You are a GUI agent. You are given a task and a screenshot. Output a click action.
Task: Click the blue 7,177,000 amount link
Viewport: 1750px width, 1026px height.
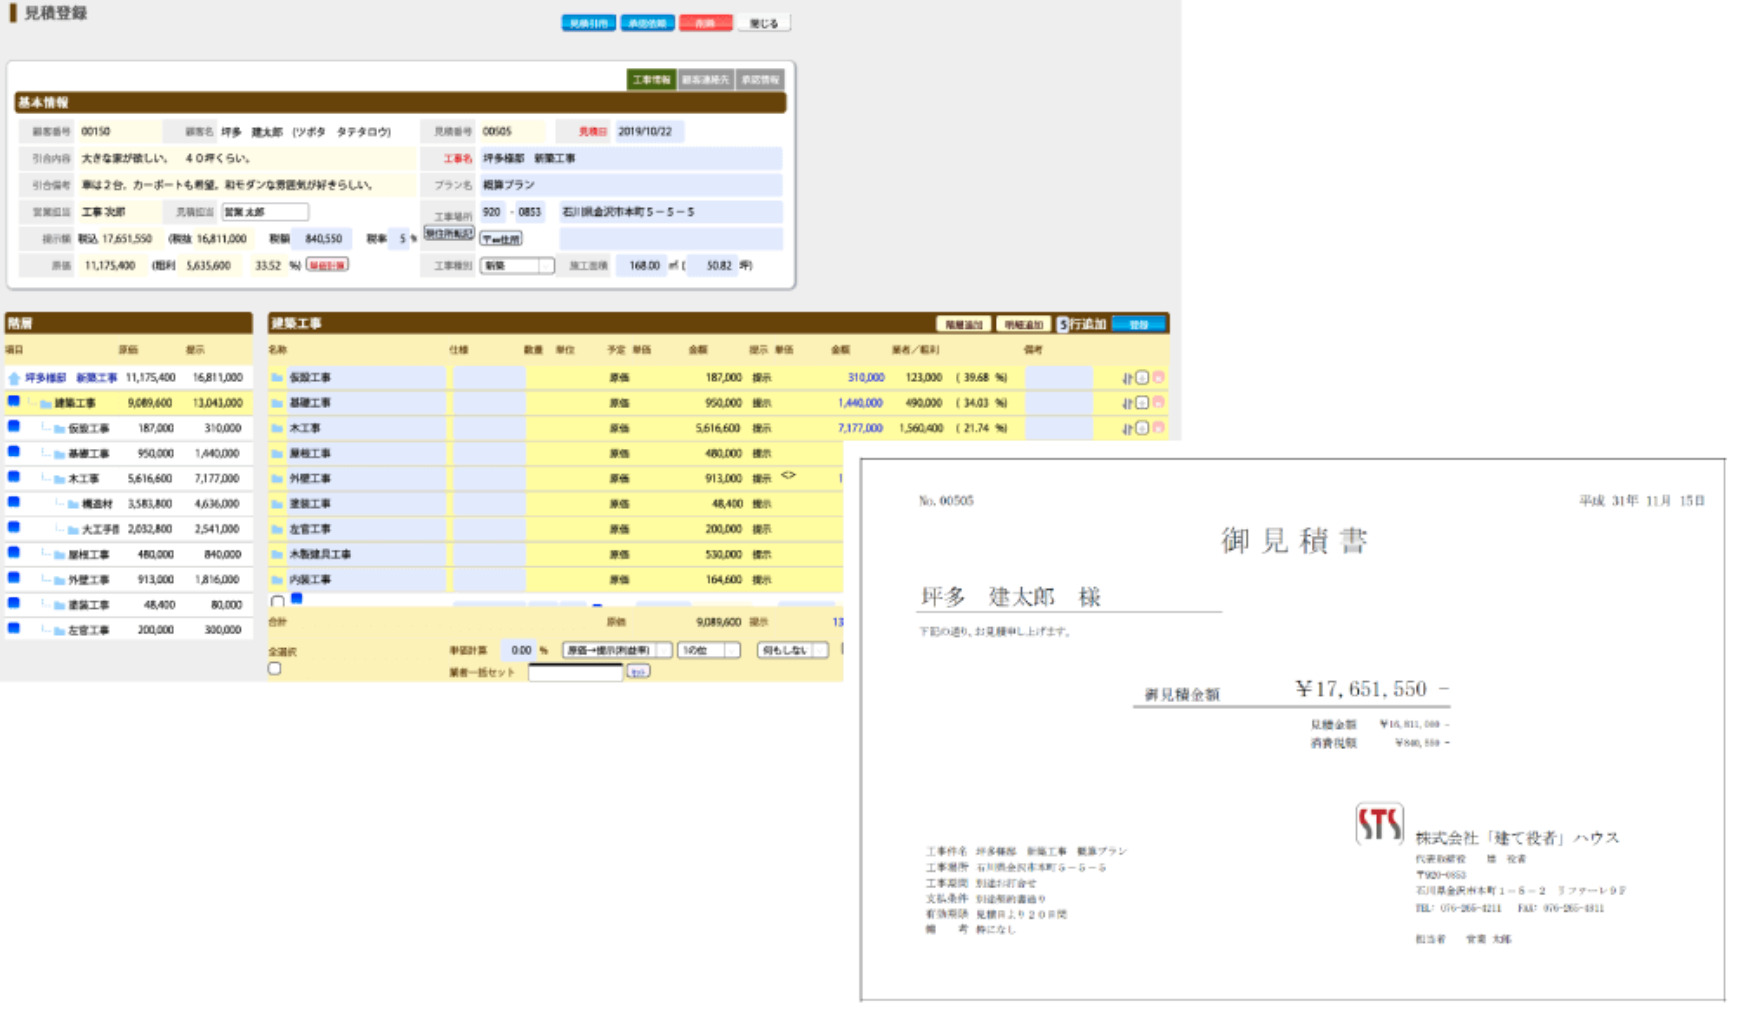(860, 428)
